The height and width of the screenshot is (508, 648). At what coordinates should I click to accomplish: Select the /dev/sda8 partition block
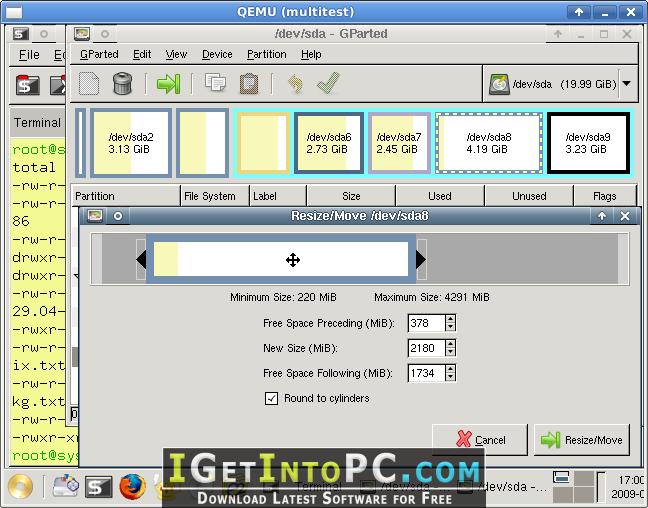[x=489, y=143]
